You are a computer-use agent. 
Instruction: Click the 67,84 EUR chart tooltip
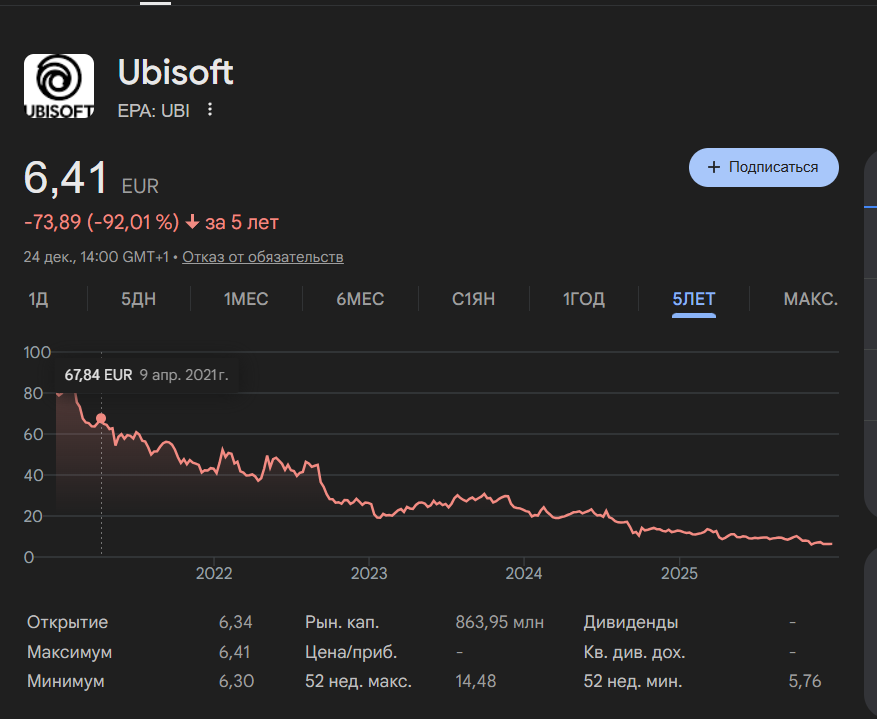[x=147, y=375]
